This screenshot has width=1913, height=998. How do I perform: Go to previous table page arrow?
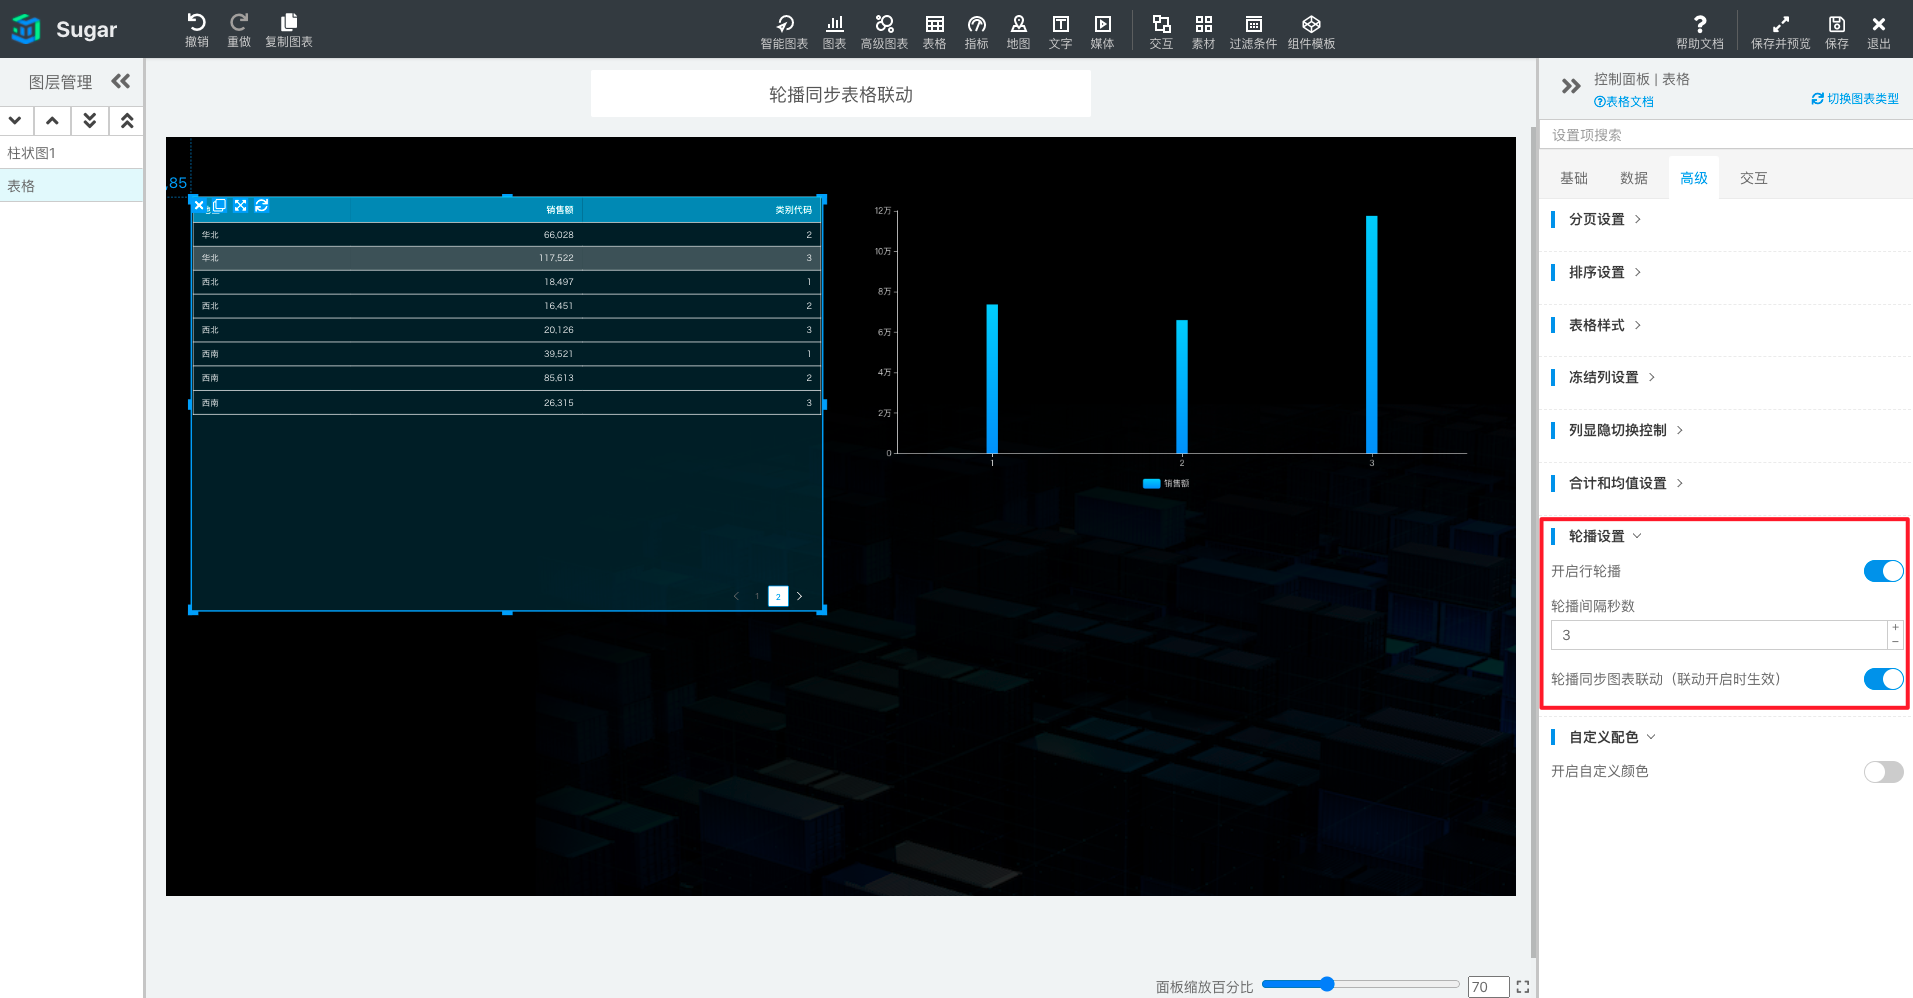pyautogui.click(x=736, y=596)
